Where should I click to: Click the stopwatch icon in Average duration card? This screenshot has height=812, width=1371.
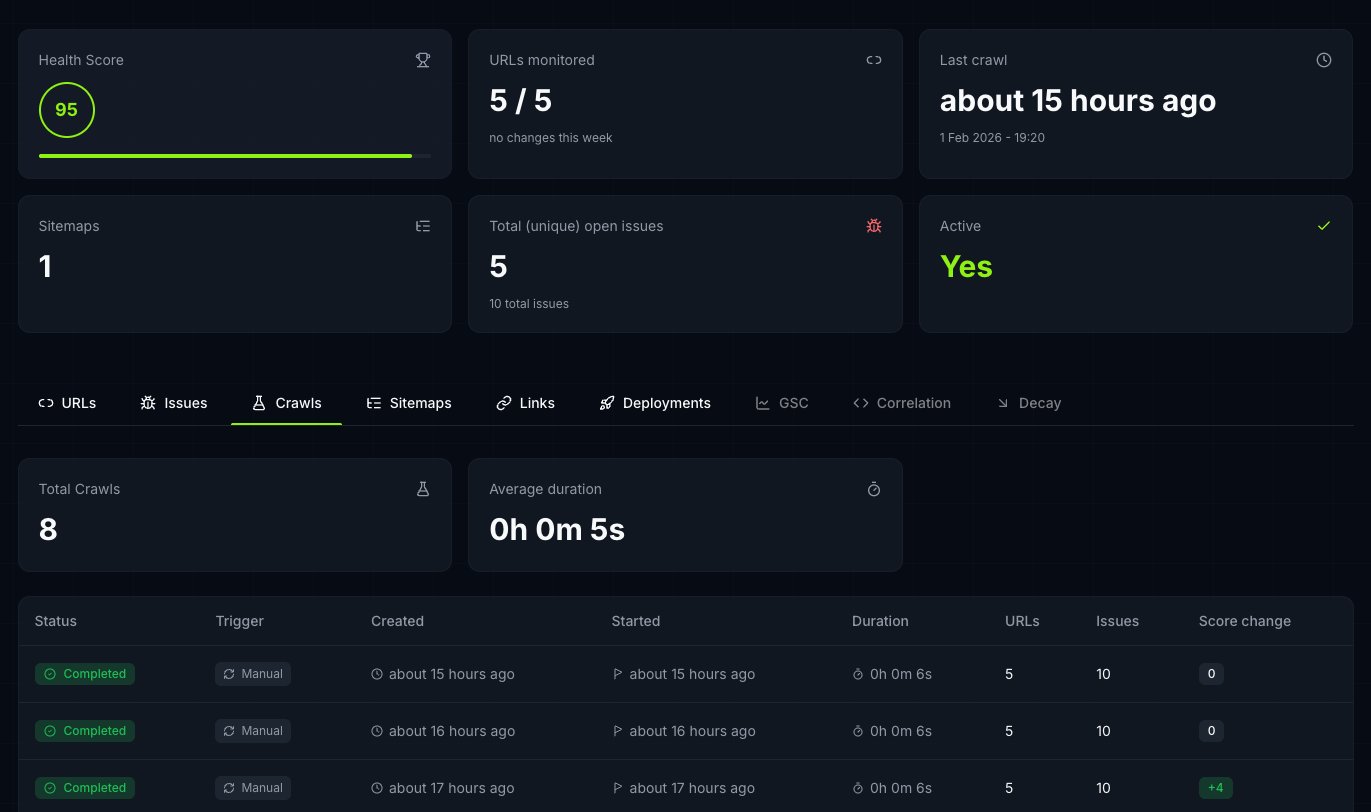point(874,489)
